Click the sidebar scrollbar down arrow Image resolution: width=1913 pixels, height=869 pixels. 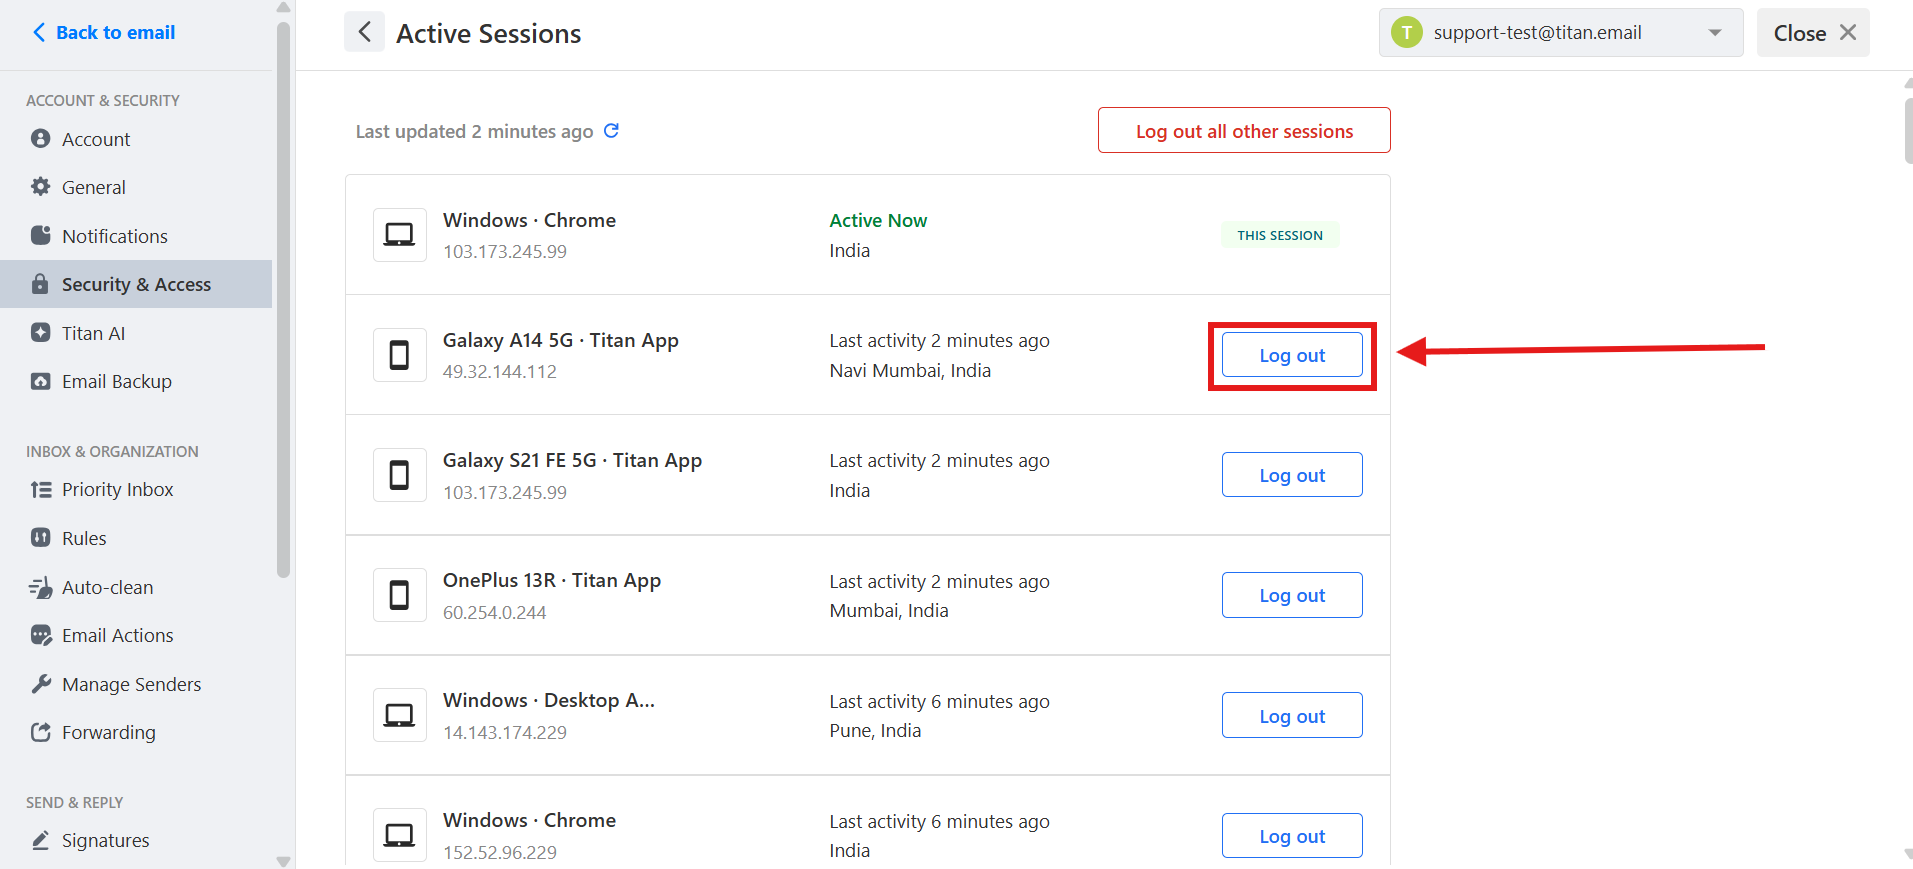tap(283, 861)
